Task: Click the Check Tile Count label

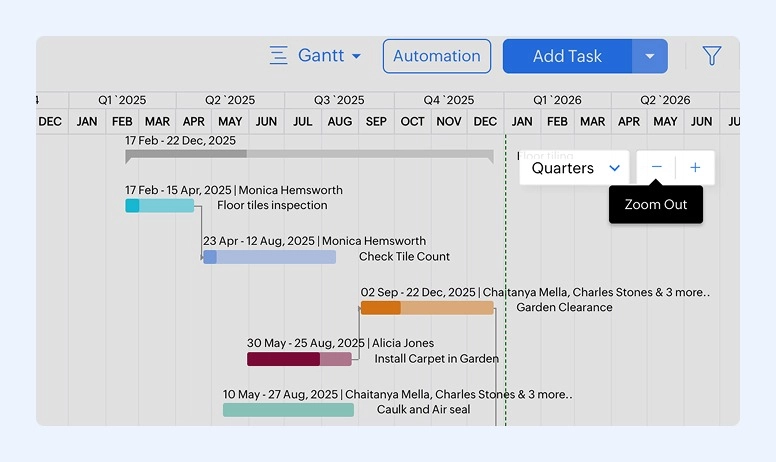Action: point(404,257)
